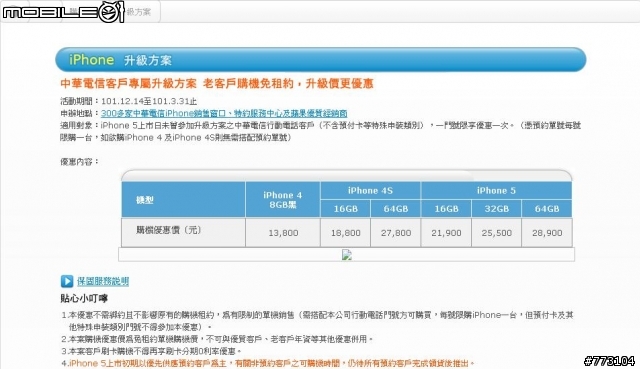Screen dimensions: 640x369
Task: Click the 18,800 price cell
Action: [x=345, y=233]
